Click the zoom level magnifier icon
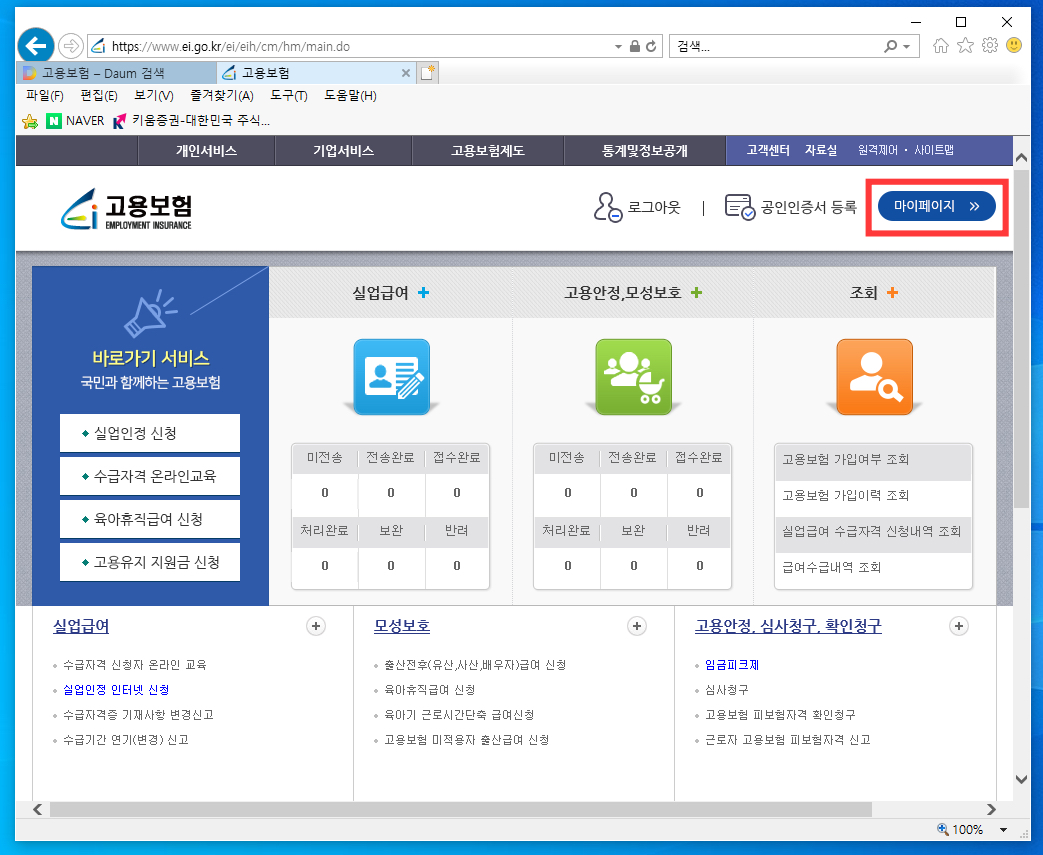The width and height of the screenshot is (1043, 855). click(x=943, y=829)
